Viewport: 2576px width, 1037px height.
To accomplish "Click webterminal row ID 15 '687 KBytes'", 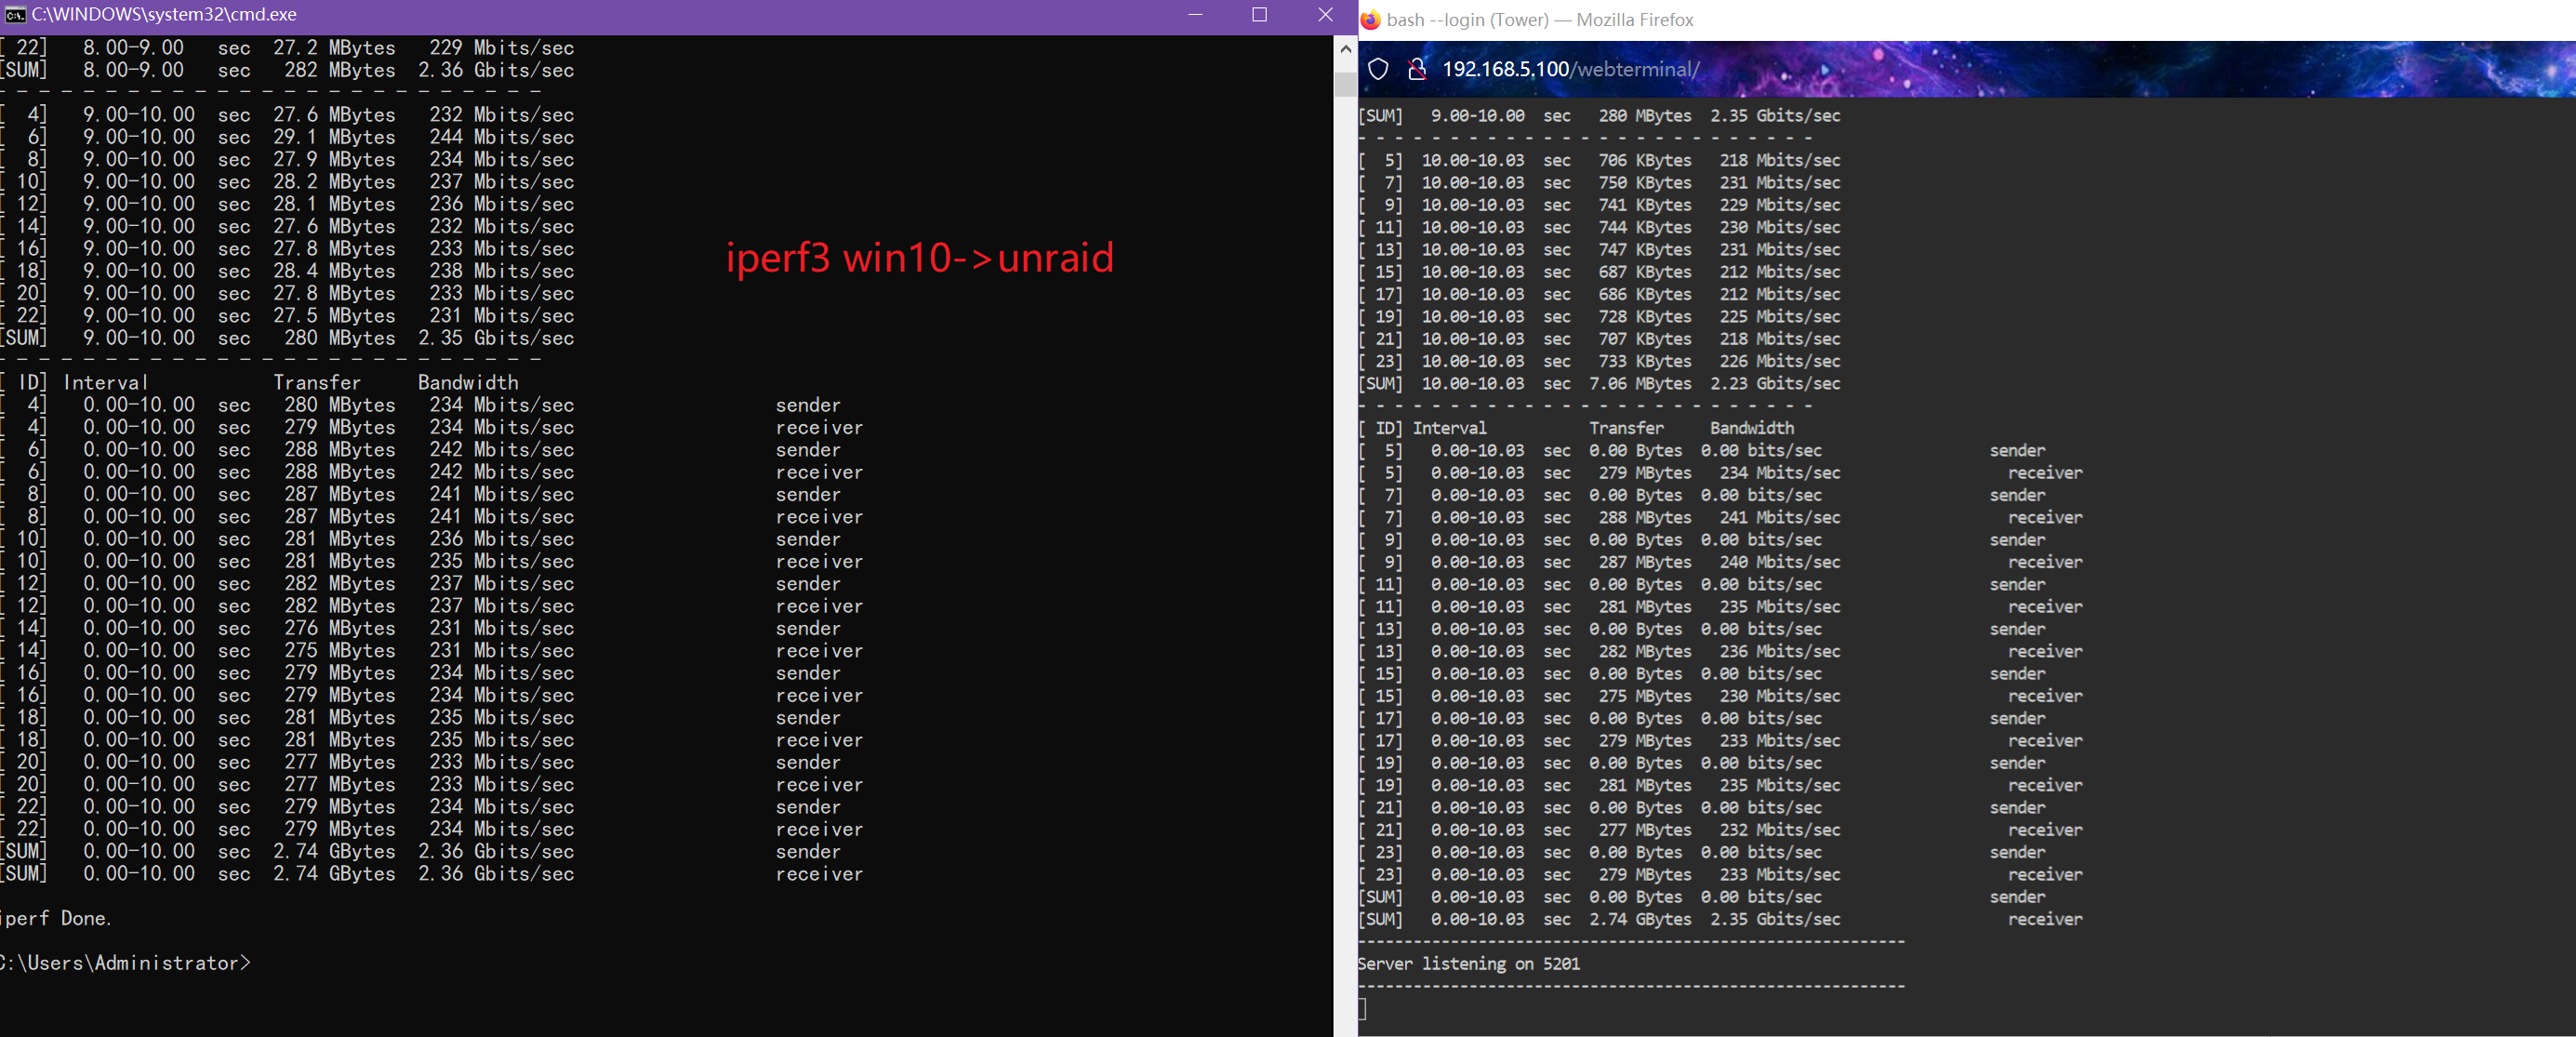I will [1599, 272].
